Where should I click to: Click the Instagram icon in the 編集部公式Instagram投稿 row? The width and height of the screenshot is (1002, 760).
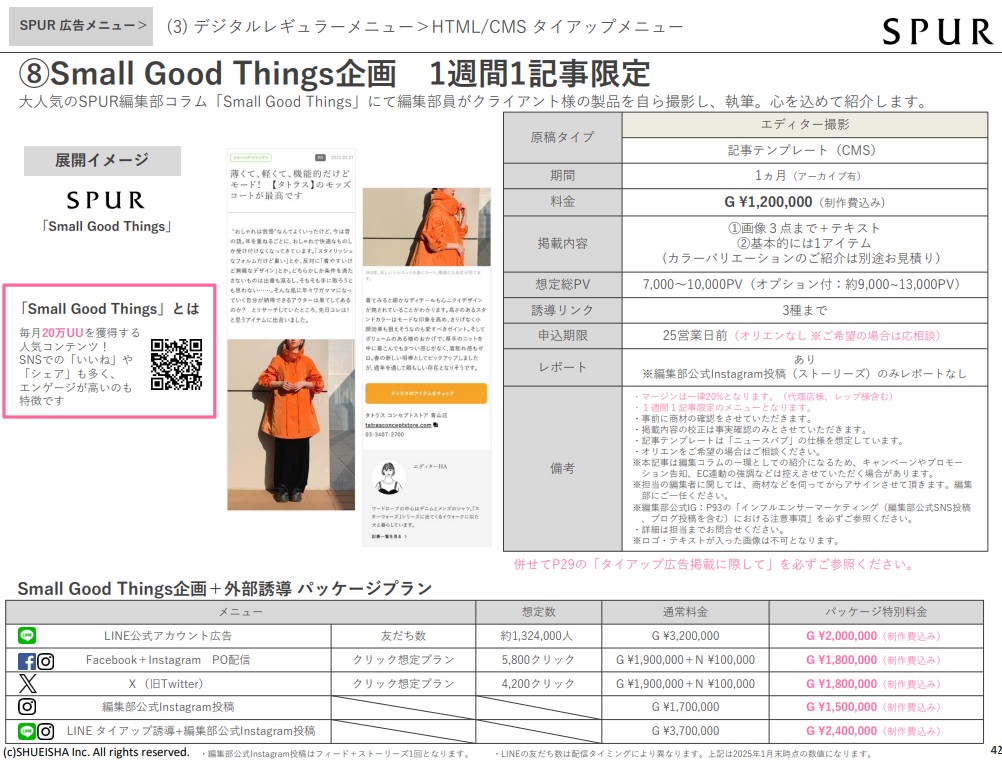pos(27,706)
